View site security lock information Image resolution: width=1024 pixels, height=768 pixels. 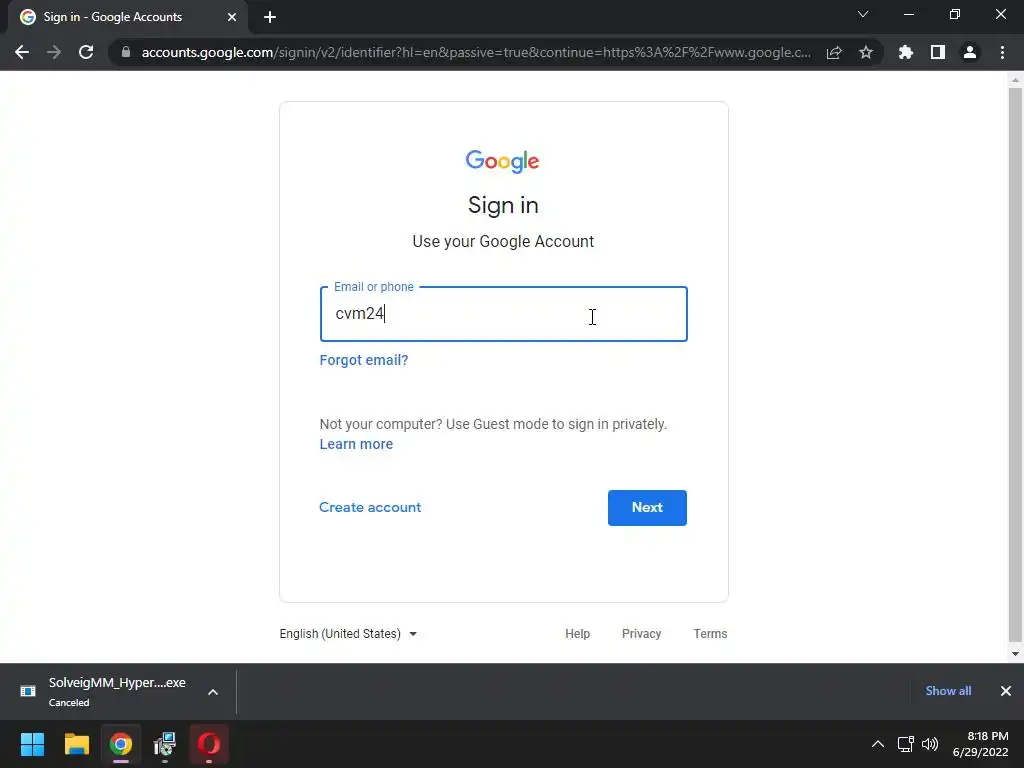(x=126, y=52)
